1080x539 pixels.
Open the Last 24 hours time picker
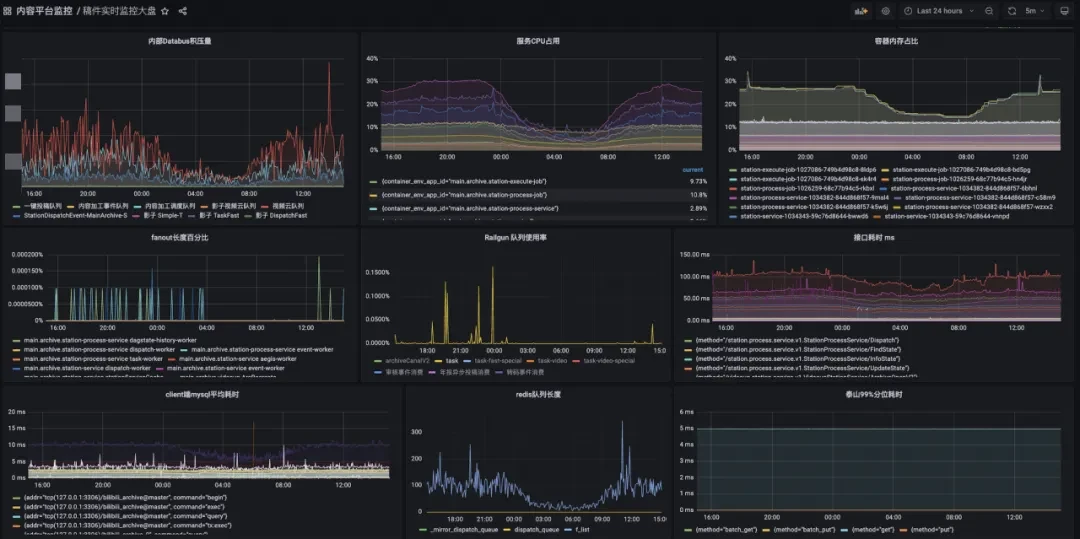point(940,11)
